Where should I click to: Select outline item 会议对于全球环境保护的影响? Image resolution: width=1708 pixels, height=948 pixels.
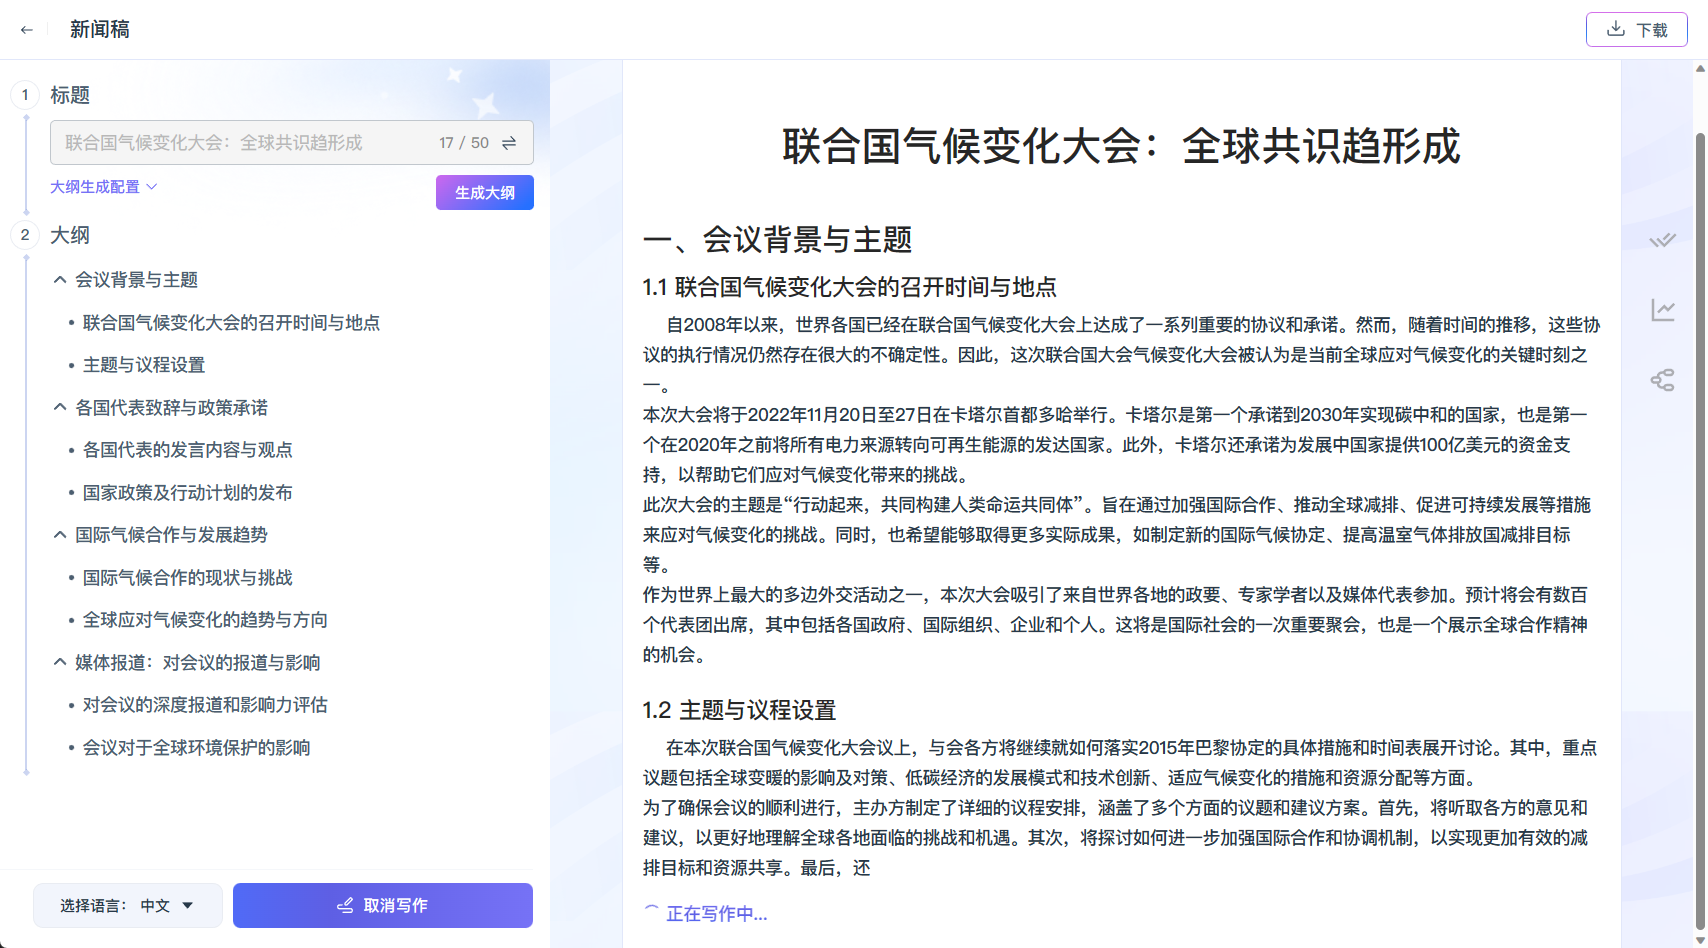coord(196,747)
